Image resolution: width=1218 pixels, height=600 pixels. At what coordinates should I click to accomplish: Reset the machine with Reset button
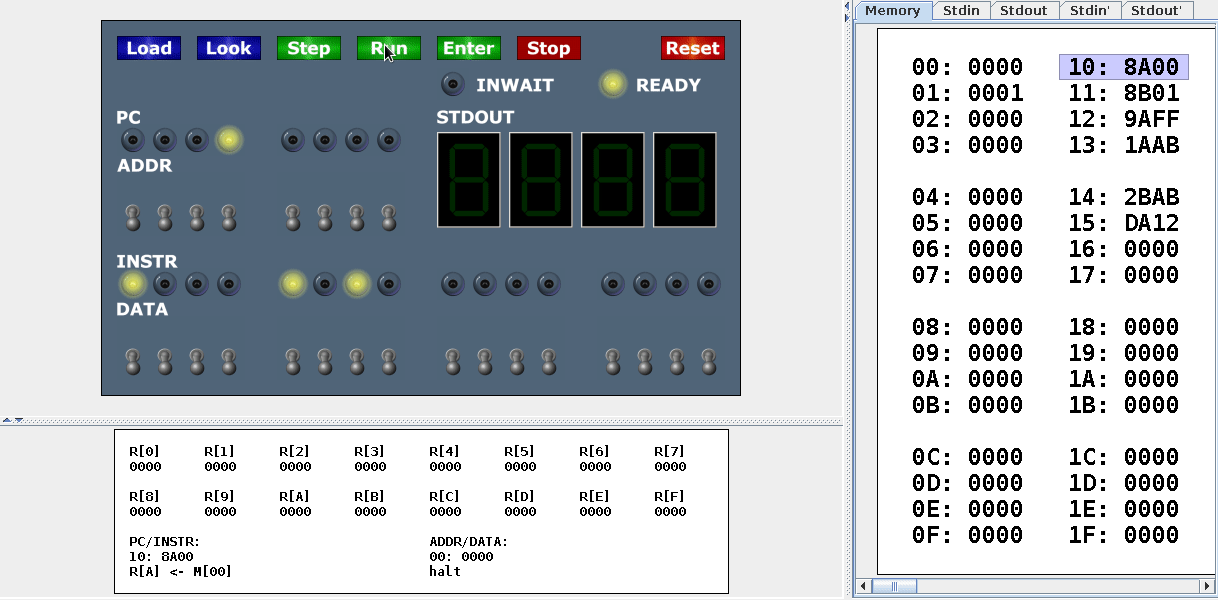(692, 48)
